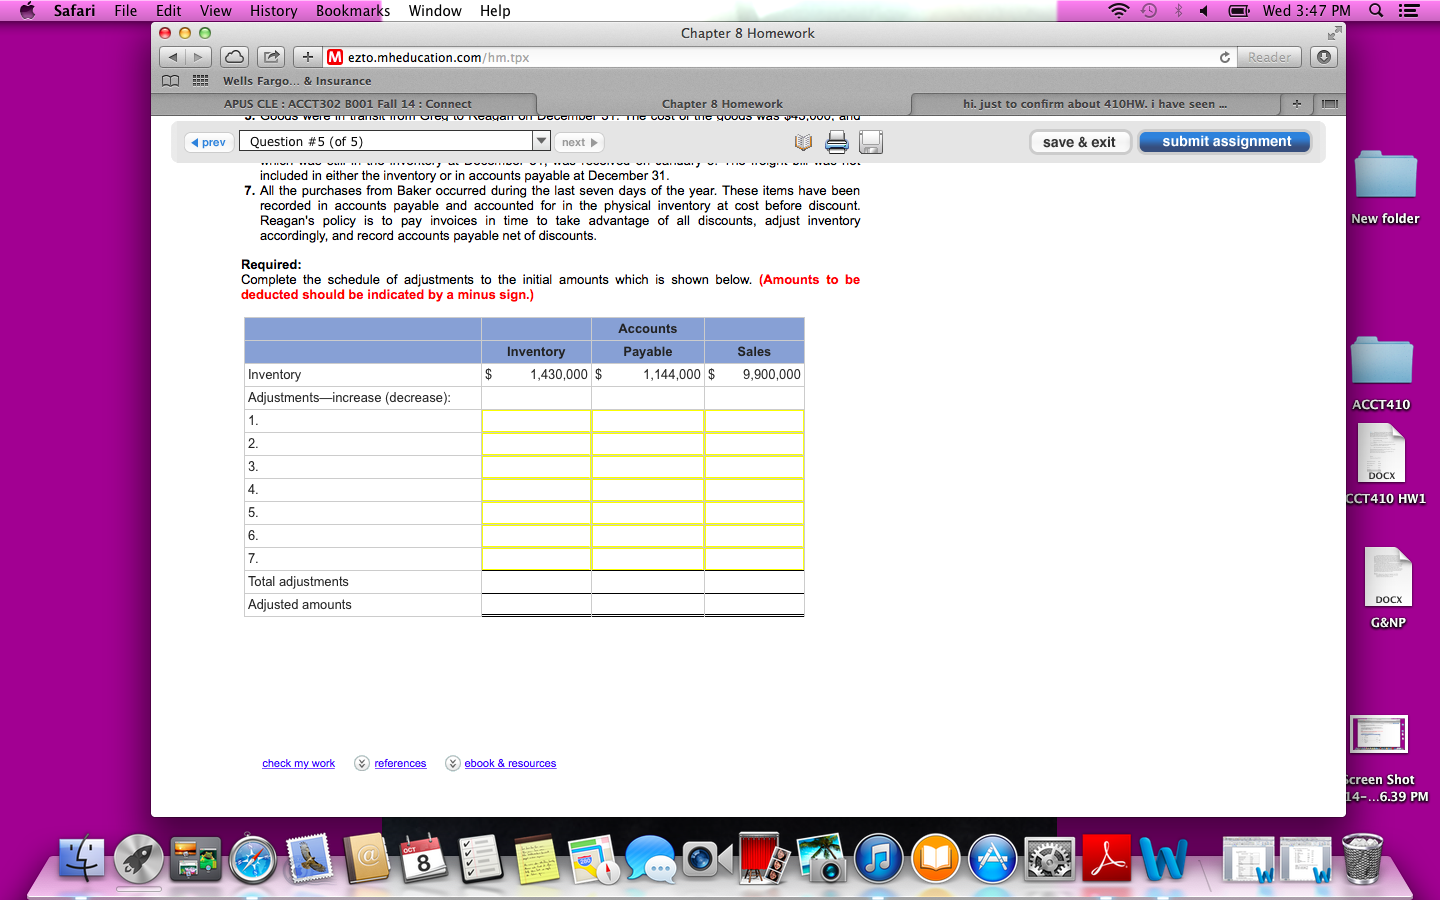Switch to APUS CLE ACCT302 Connect tab

[x=347, y=104]
